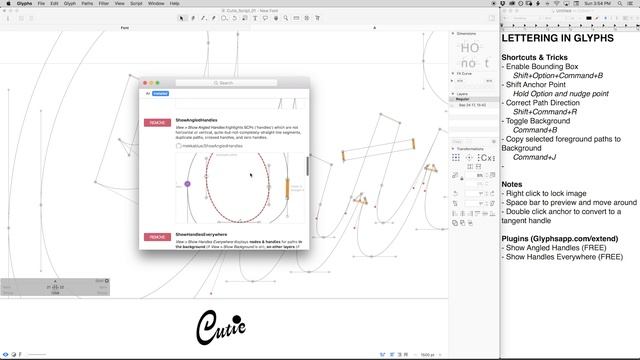Image resolution: width=640 pixels, height=360 pixels.
Task: Open the File menu
Action: coord(41,3)
